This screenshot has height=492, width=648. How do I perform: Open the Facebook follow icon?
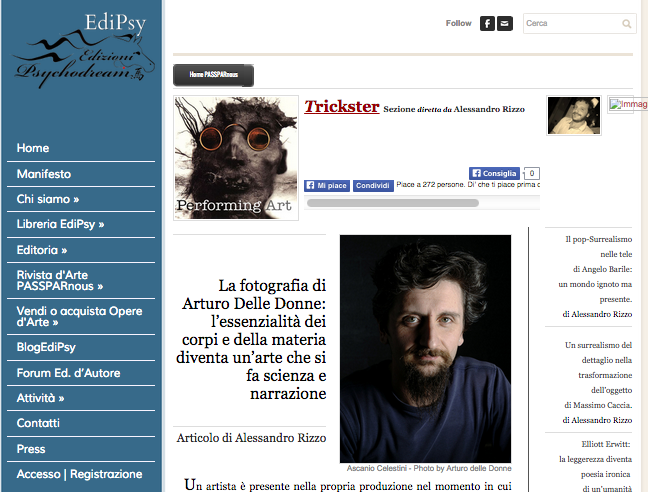487,24
